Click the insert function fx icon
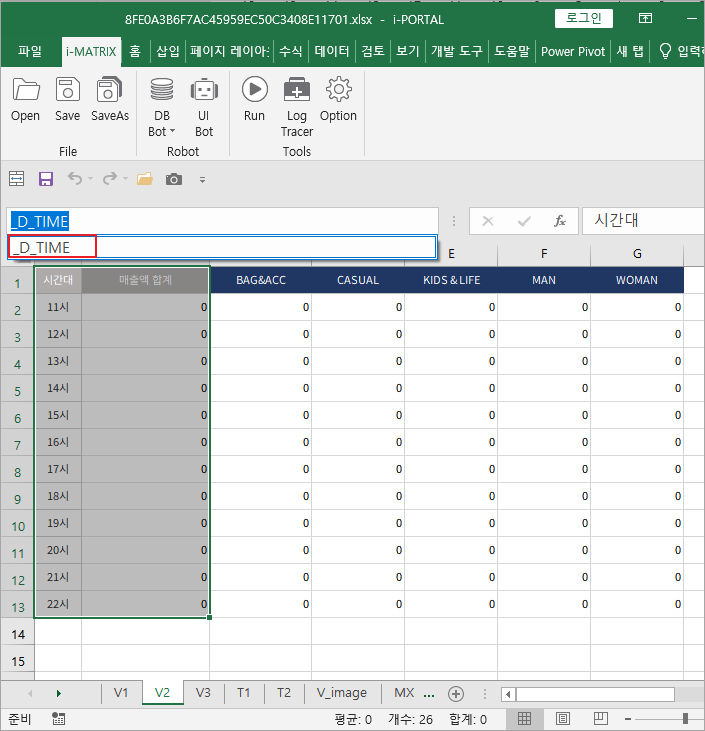The width and height of the screenshot is (705, 731). (560, 221)
